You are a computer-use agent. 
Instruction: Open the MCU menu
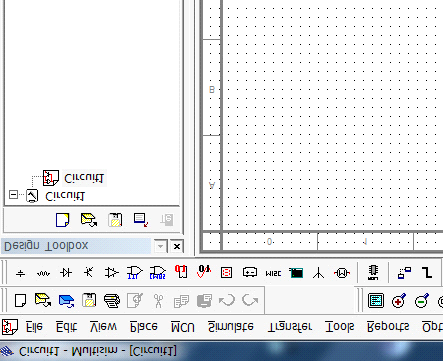pos(183,327)
